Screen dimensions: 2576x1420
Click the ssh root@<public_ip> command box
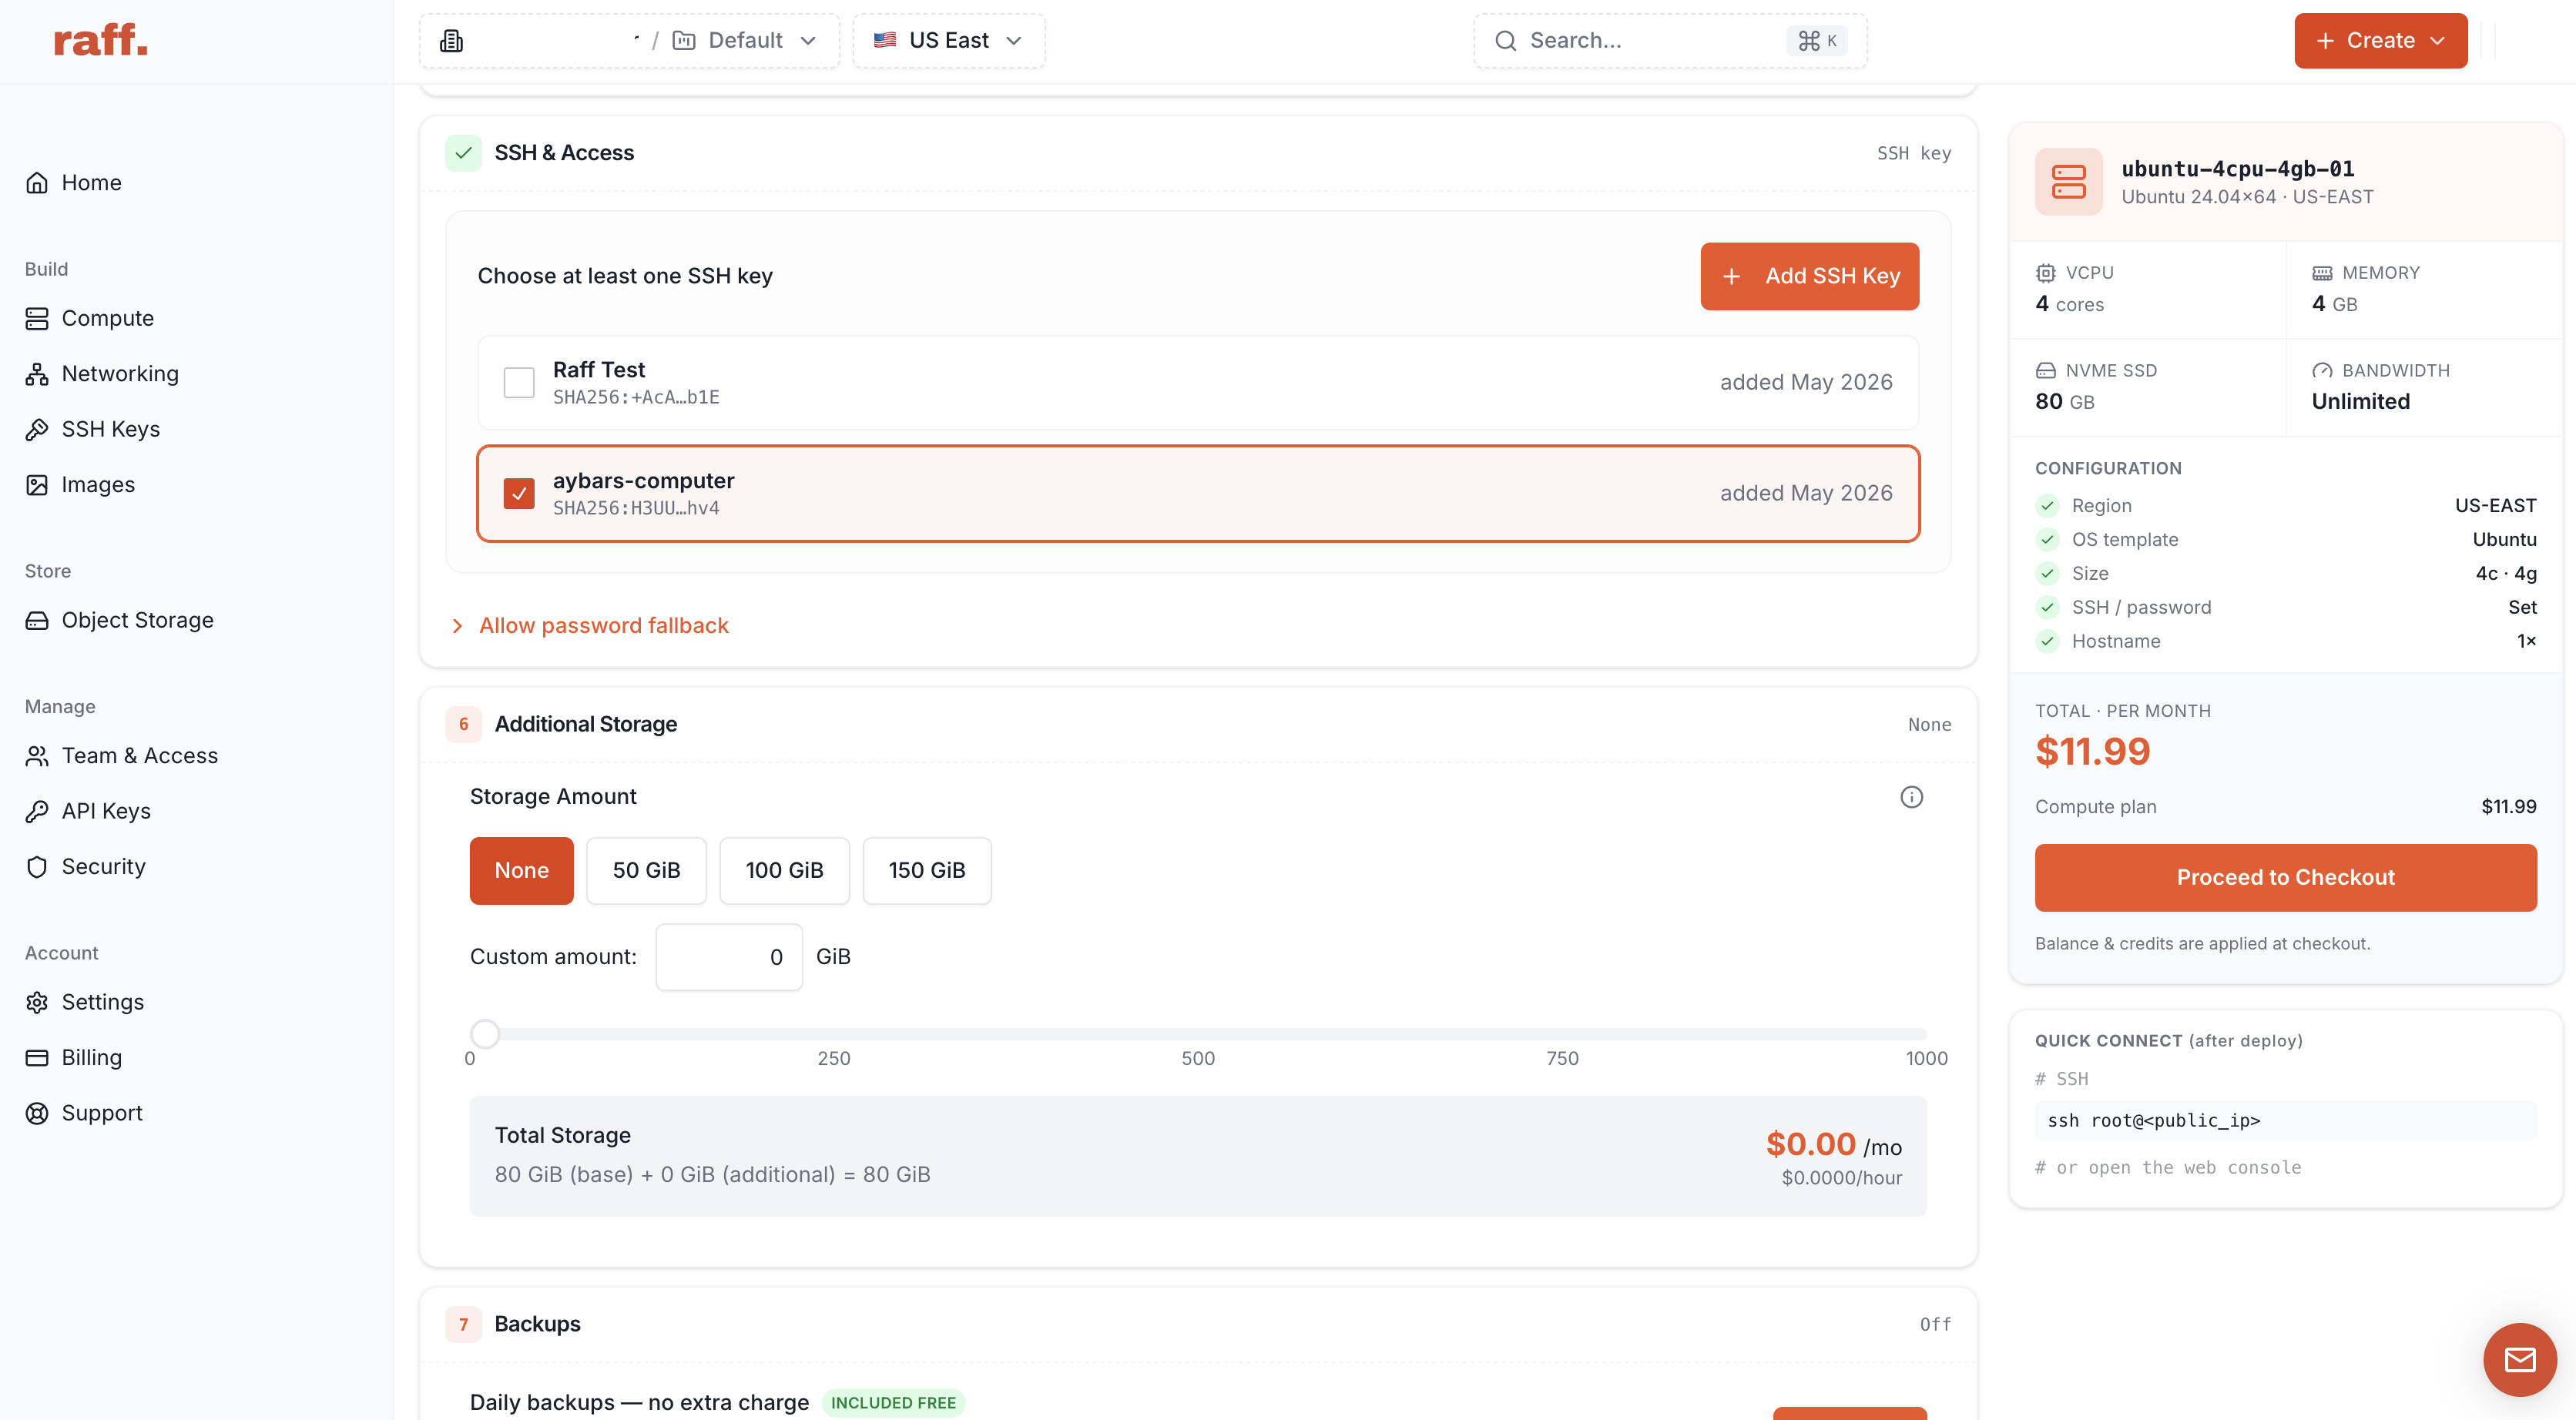pos(2285,1121)
